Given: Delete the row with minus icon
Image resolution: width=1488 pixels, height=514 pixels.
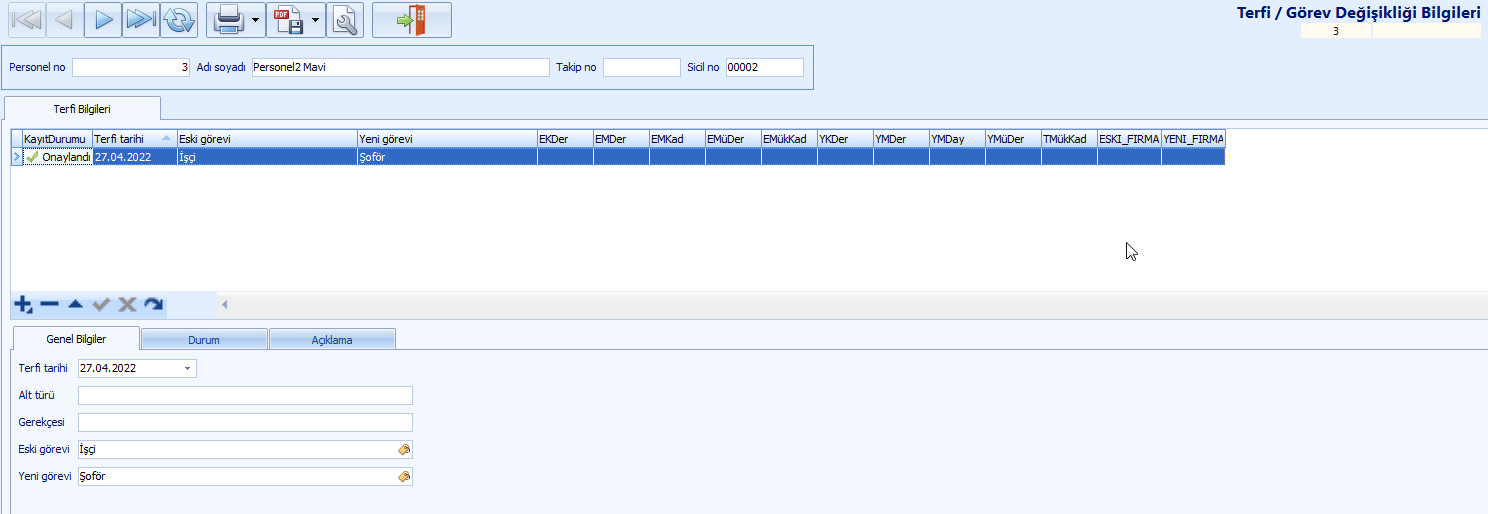Looking at the screenshot, I should [49, 304].
